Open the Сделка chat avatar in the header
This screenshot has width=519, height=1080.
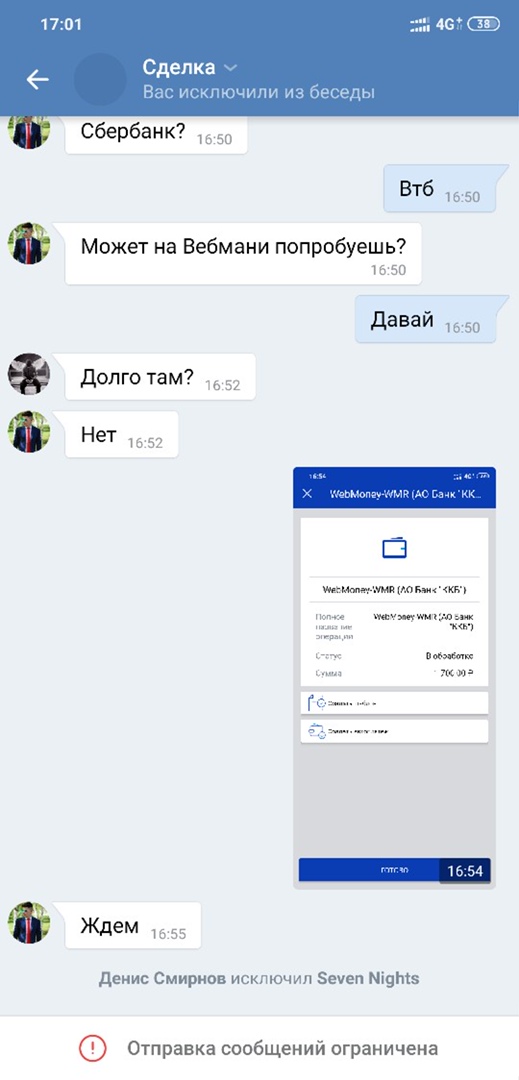point(100,79)
